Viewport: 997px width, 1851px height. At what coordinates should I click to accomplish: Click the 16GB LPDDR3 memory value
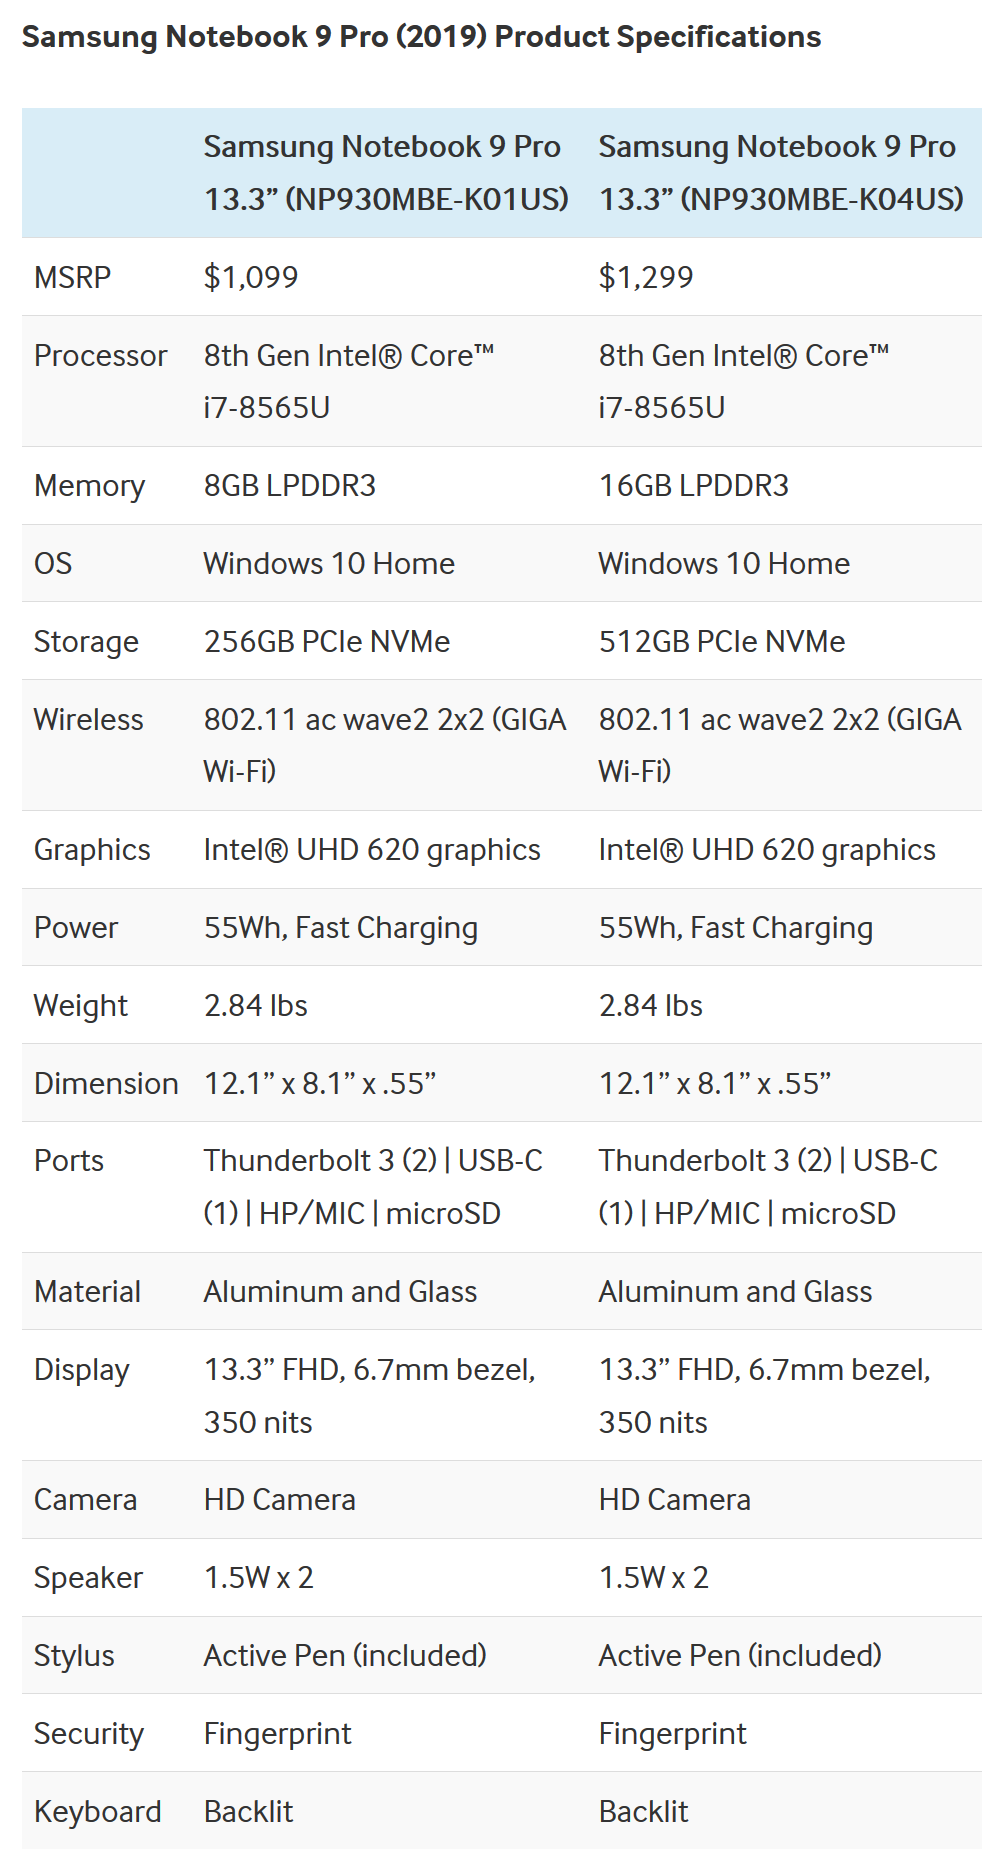(x=693, y=485)
